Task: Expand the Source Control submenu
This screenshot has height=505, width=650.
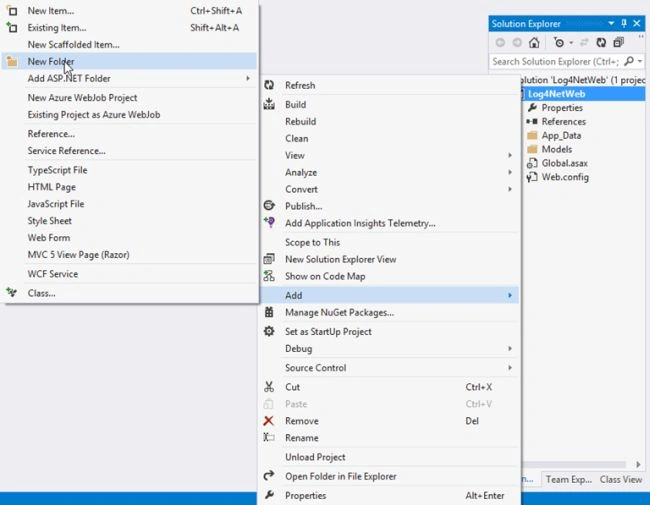Action: coord(390,368)
